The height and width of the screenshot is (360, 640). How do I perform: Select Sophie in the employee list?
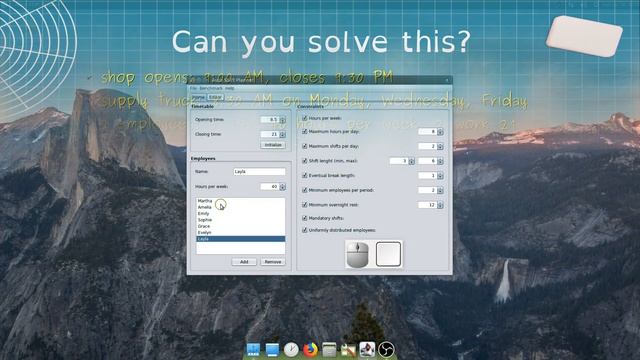point(240,220)
